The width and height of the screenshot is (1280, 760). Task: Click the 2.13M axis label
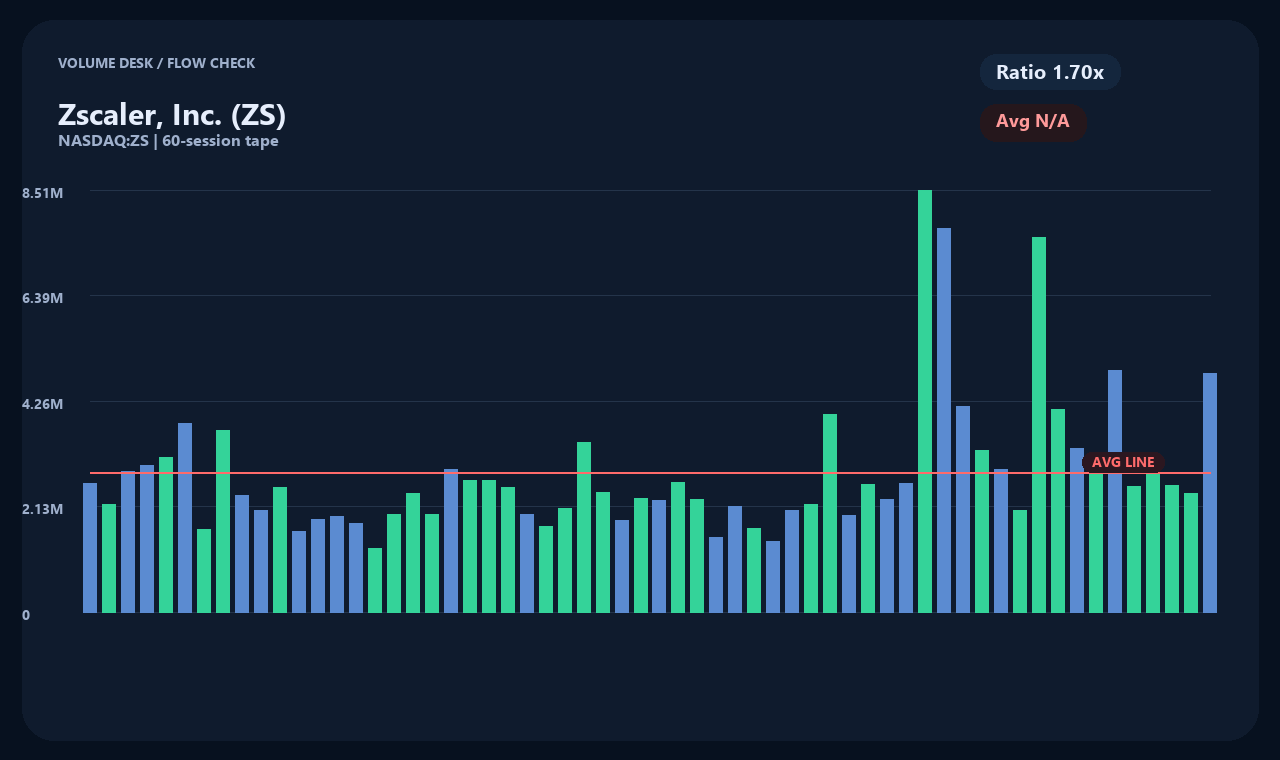[43, 509]
